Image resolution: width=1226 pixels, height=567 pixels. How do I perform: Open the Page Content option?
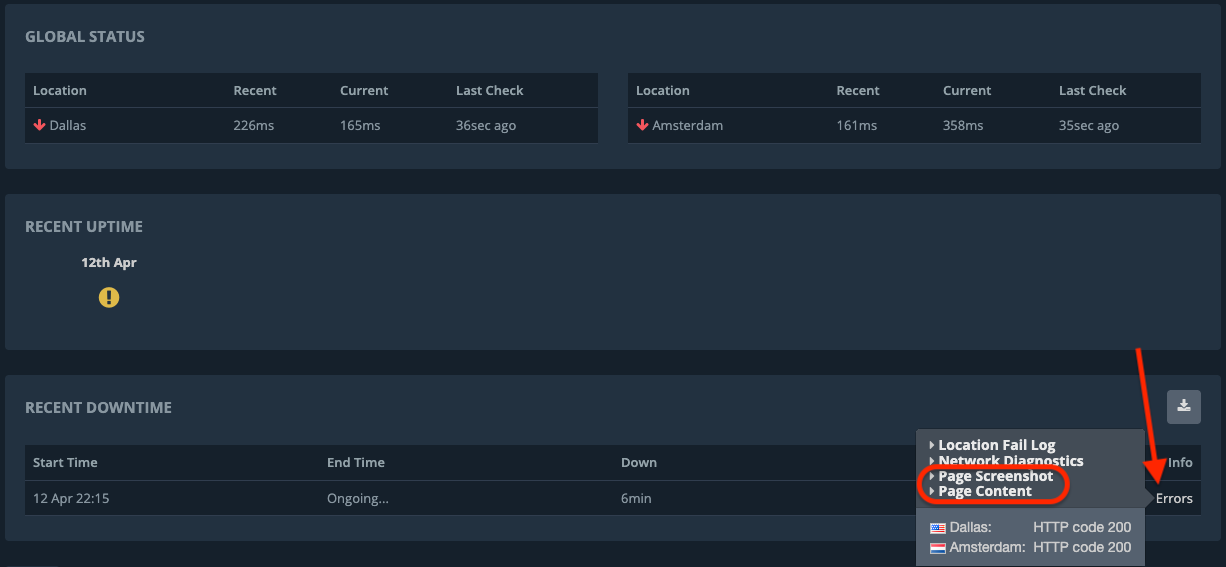click(984, 491)
